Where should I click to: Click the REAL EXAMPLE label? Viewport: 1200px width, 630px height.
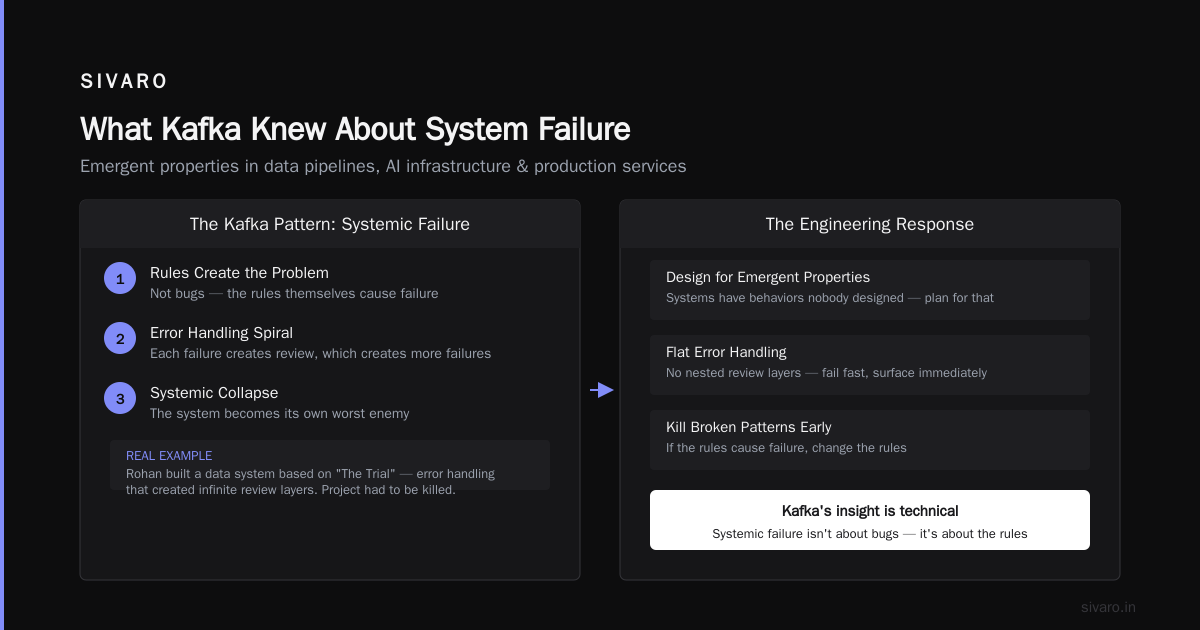(x=169, y=456)
